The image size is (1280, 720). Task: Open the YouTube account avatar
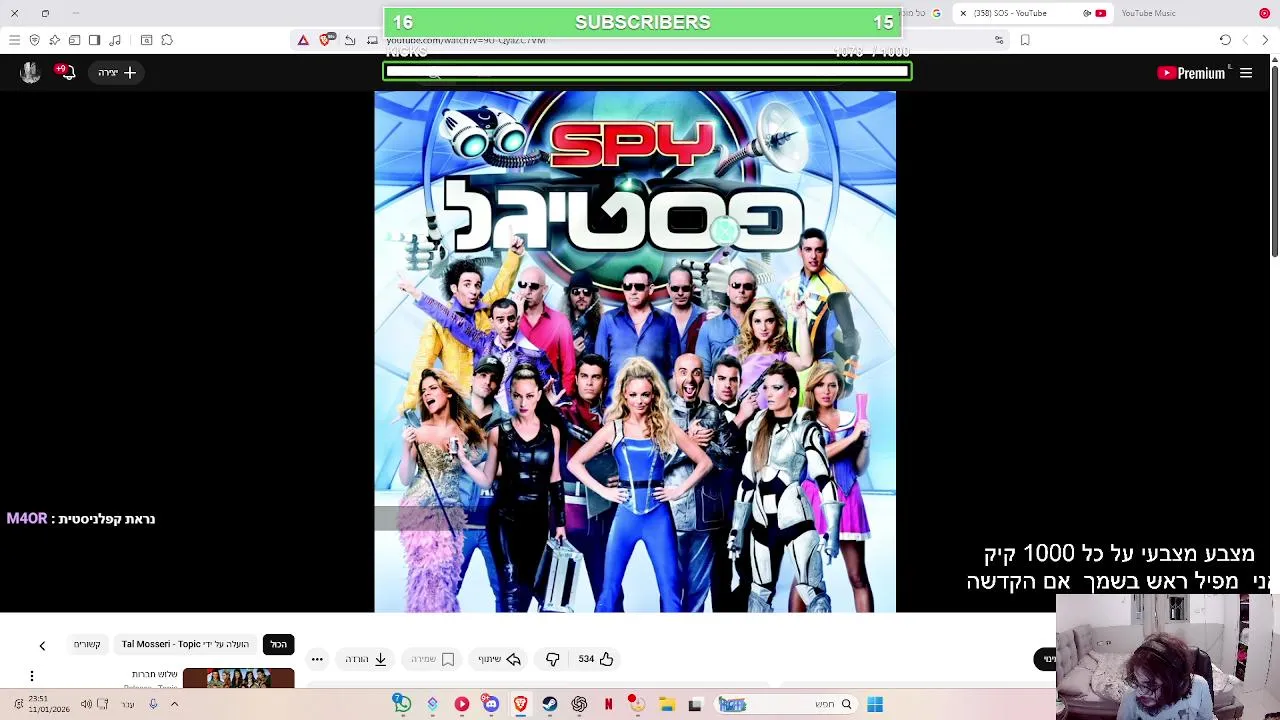coord(30,72)
